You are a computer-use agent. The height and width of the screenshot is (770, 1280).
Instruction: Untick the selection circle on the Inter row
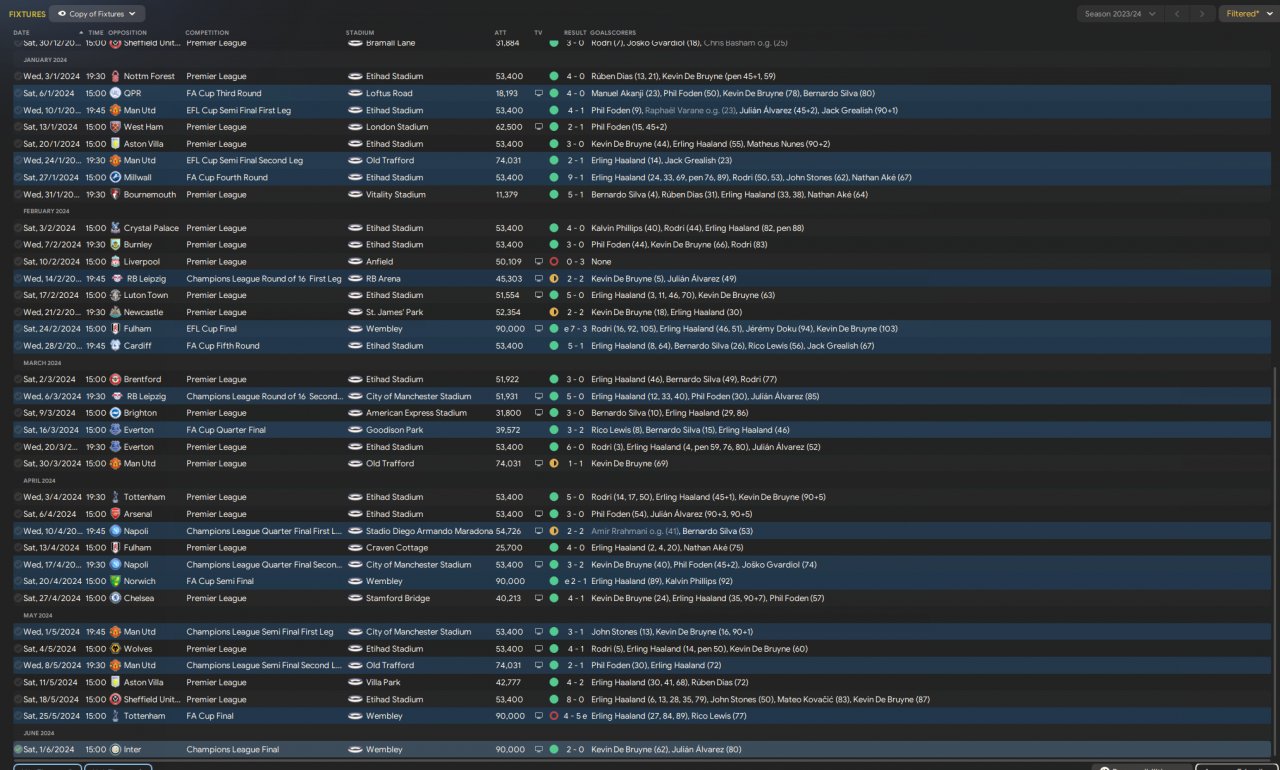pyautogui.click(x=18, y=749)
